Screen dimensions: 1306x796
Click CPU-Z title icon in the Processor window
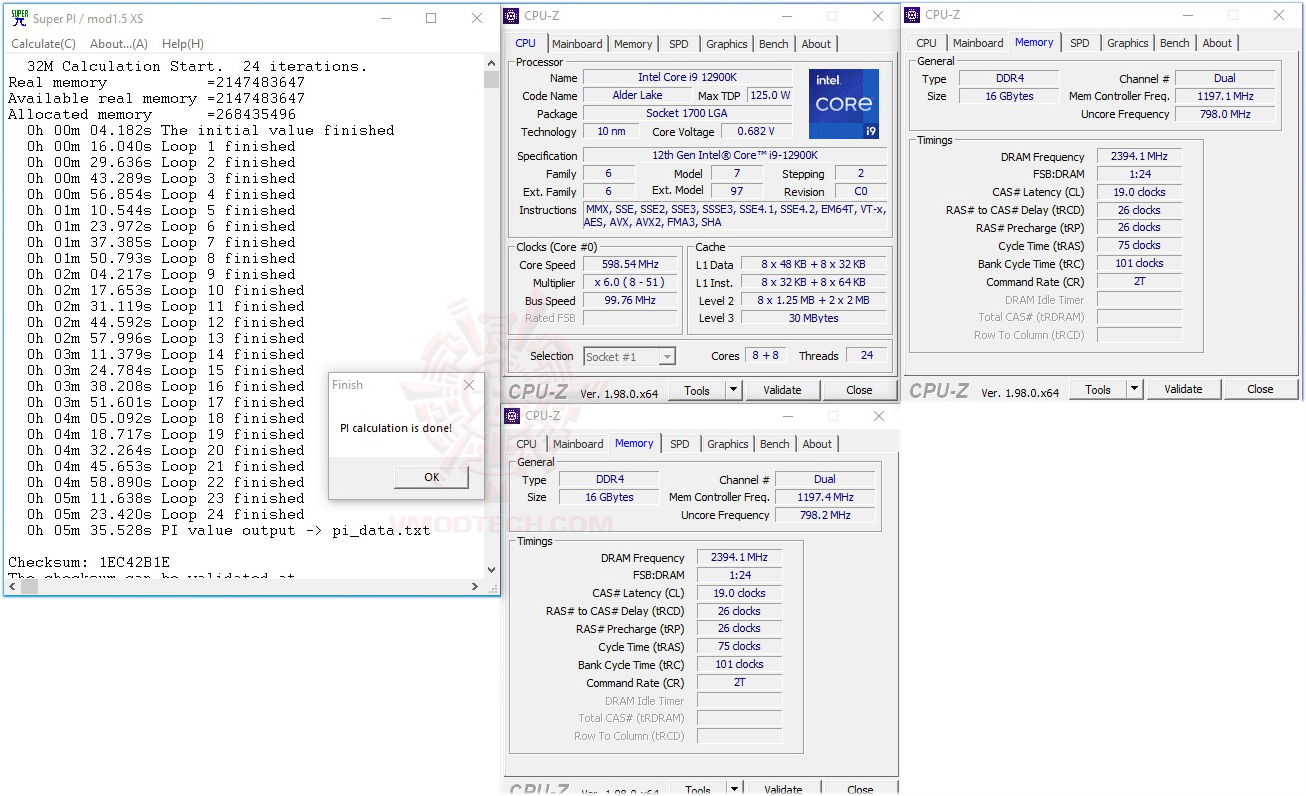click(512, 16)
